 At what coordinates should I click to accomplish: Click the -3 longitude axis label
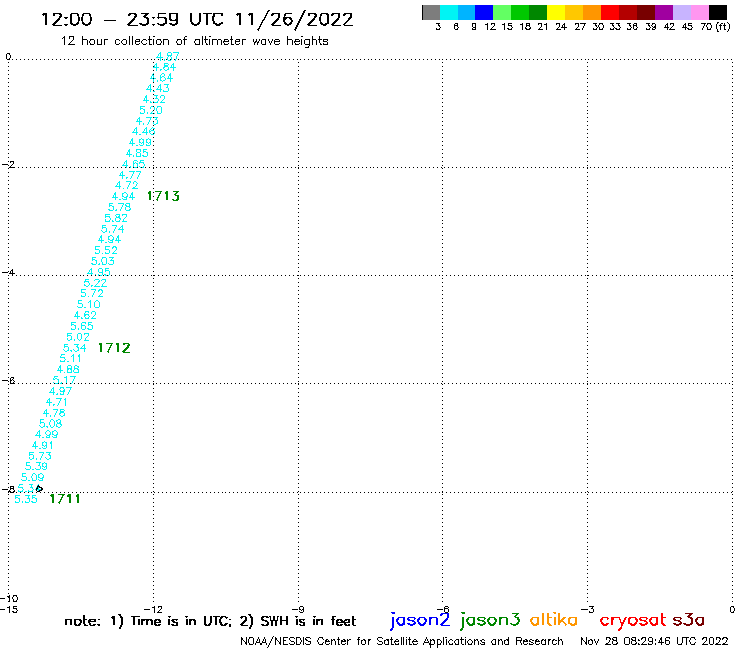[x=588, y=609]
